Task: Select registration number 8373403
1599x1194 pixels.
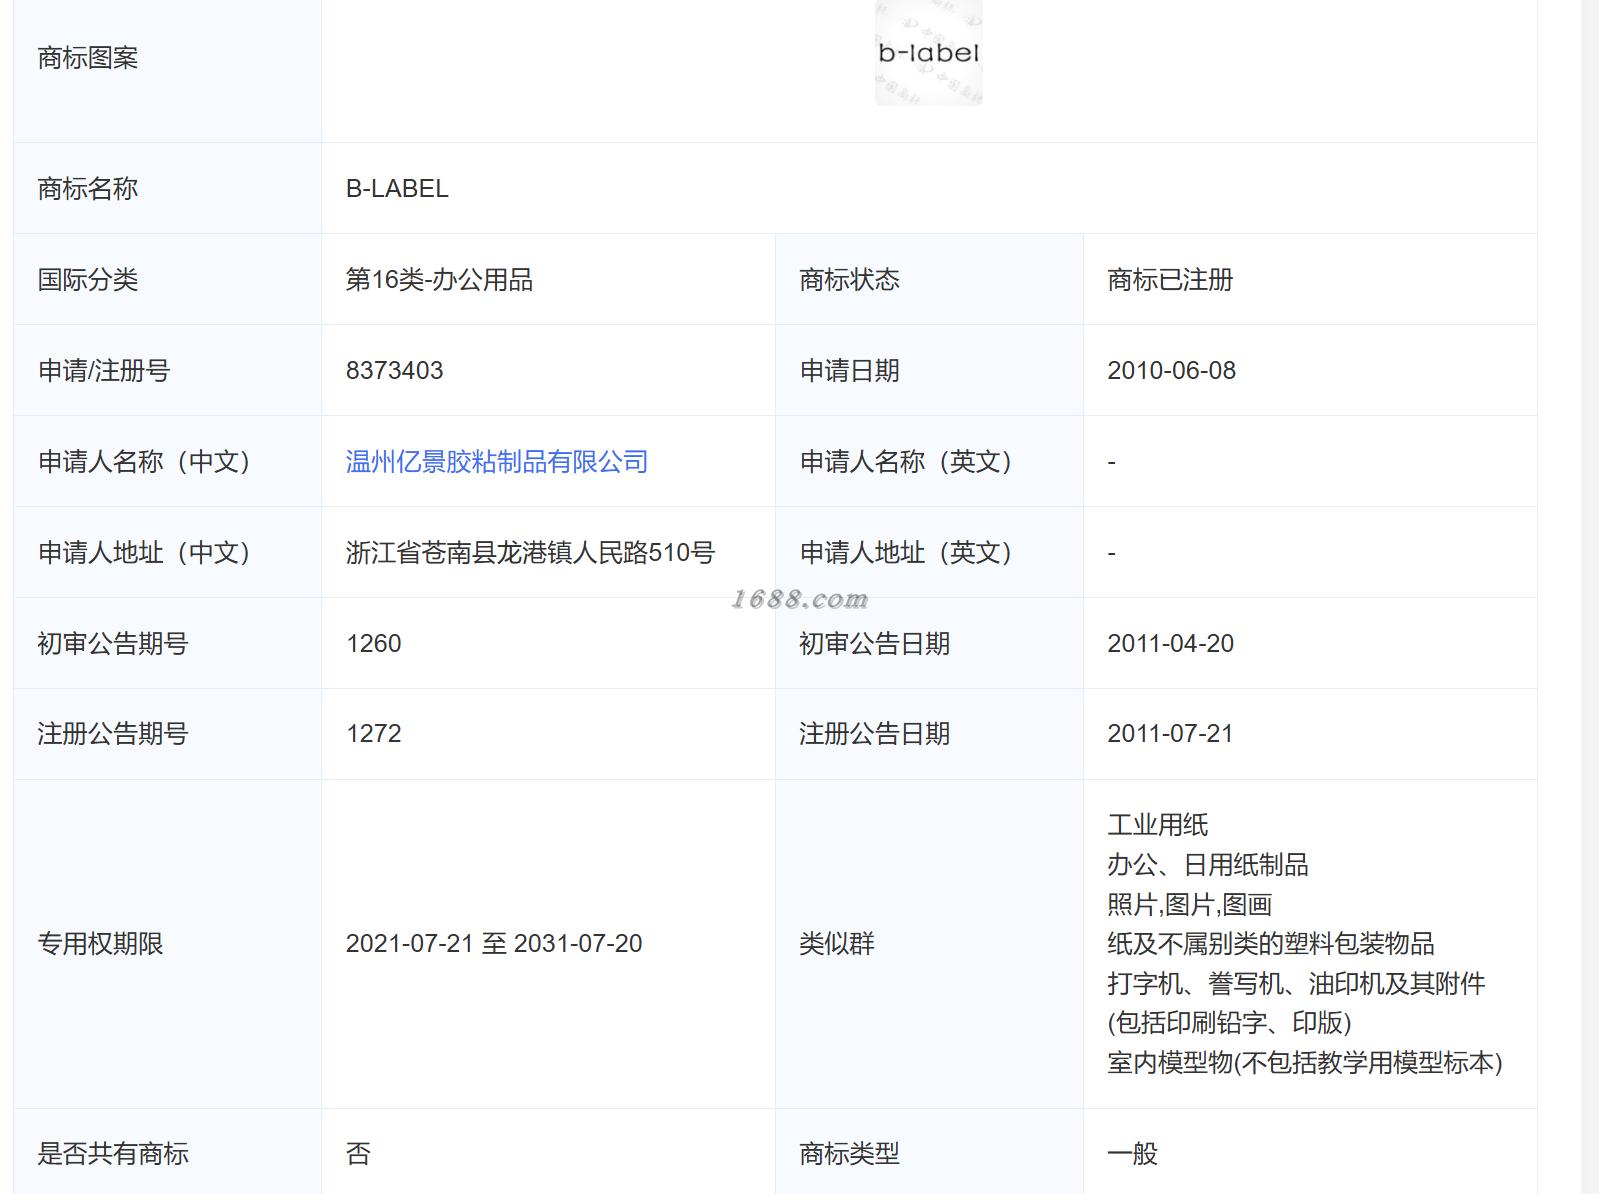Action: coord(394,371)
